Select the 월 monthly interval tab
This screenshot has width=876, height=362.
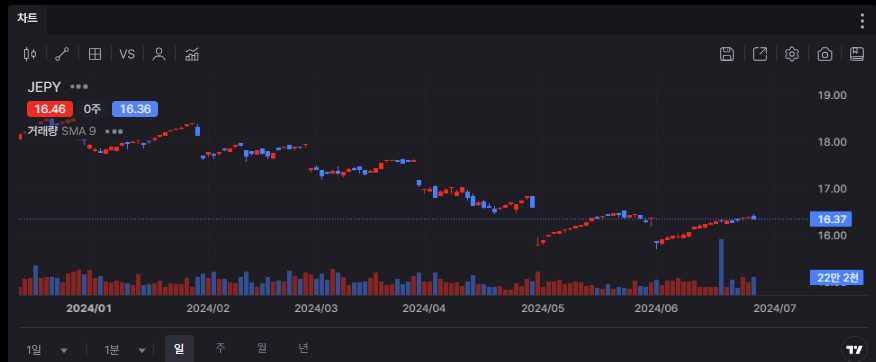pyautogui.click(x=261, y=348)
